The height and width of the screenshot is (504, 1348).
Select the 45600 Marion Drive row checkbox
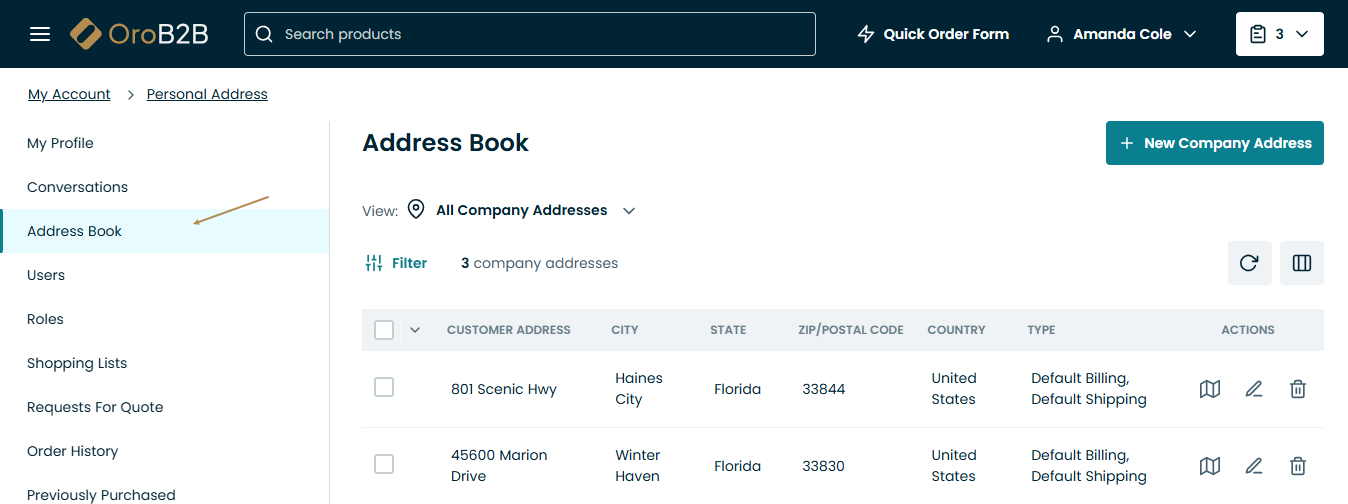pos(384,464)
